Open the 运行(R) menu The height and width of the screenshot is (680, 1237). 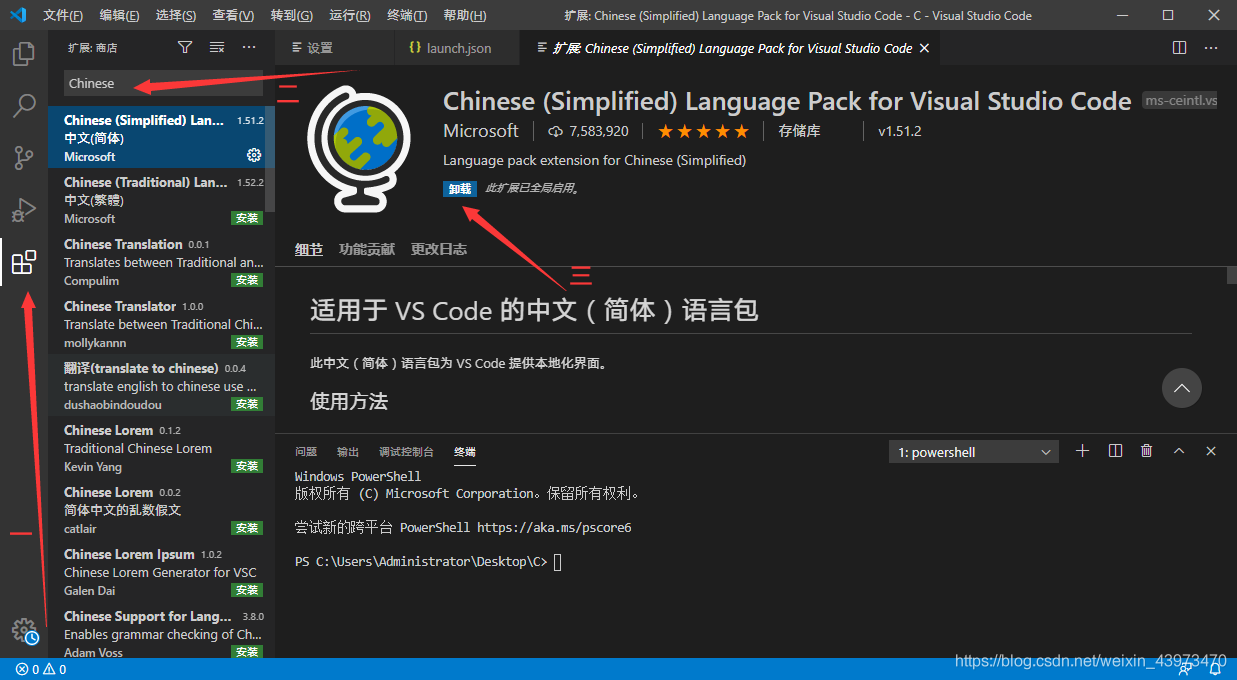coord(349,16)
